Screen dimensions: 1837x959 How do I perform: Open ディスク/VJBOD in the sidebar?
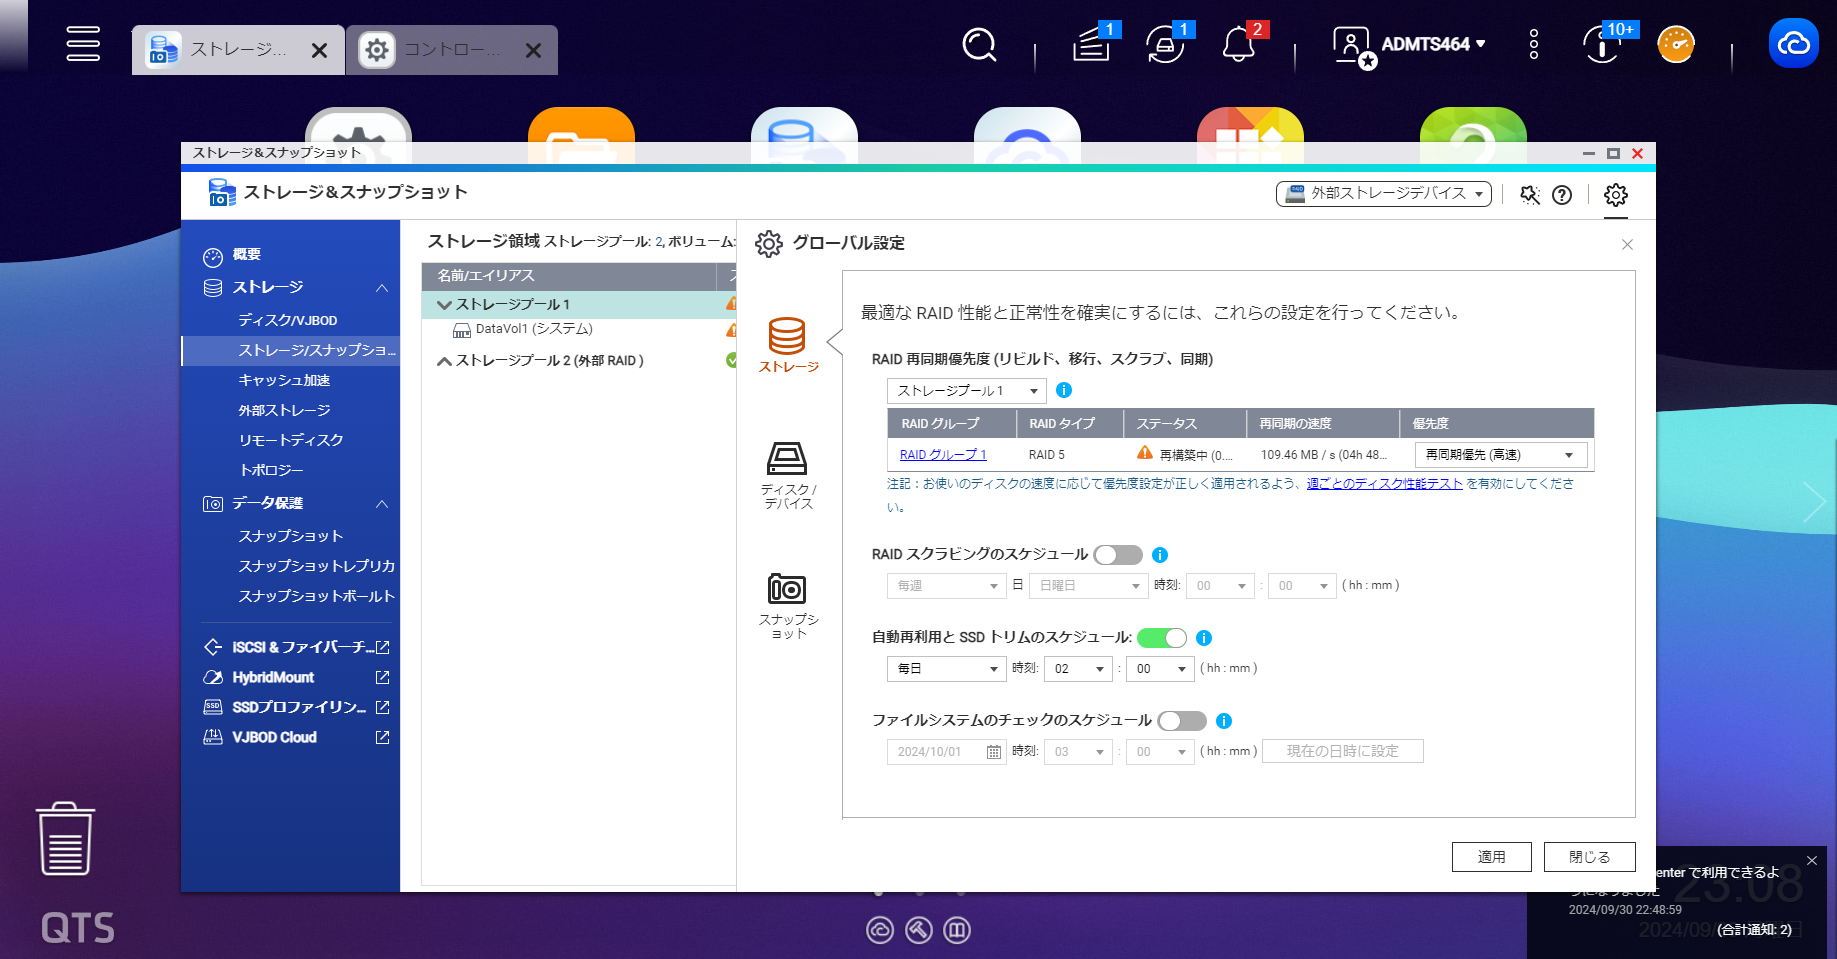click(x=288, y=320)
